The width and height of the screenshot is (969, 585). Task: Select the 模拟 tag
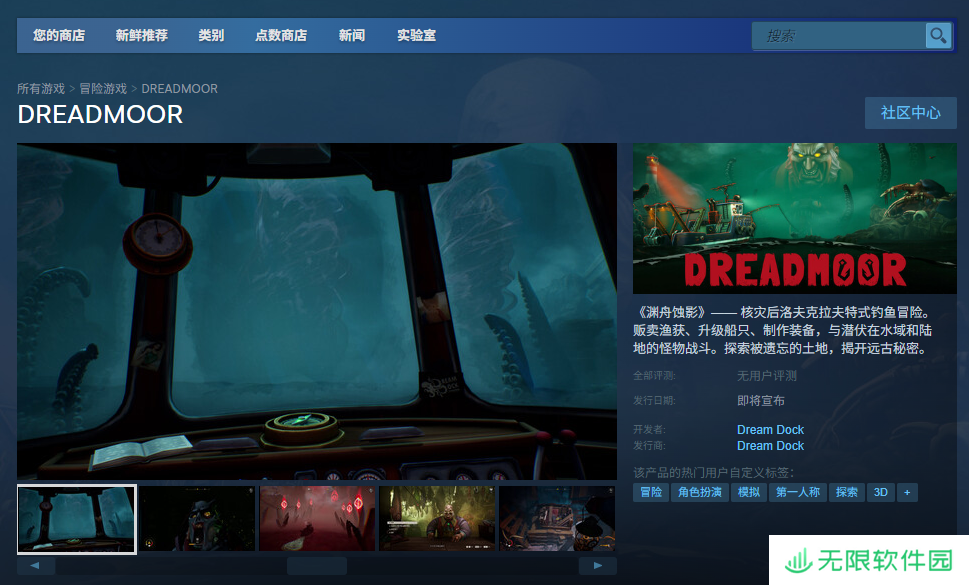coord(749,492)
